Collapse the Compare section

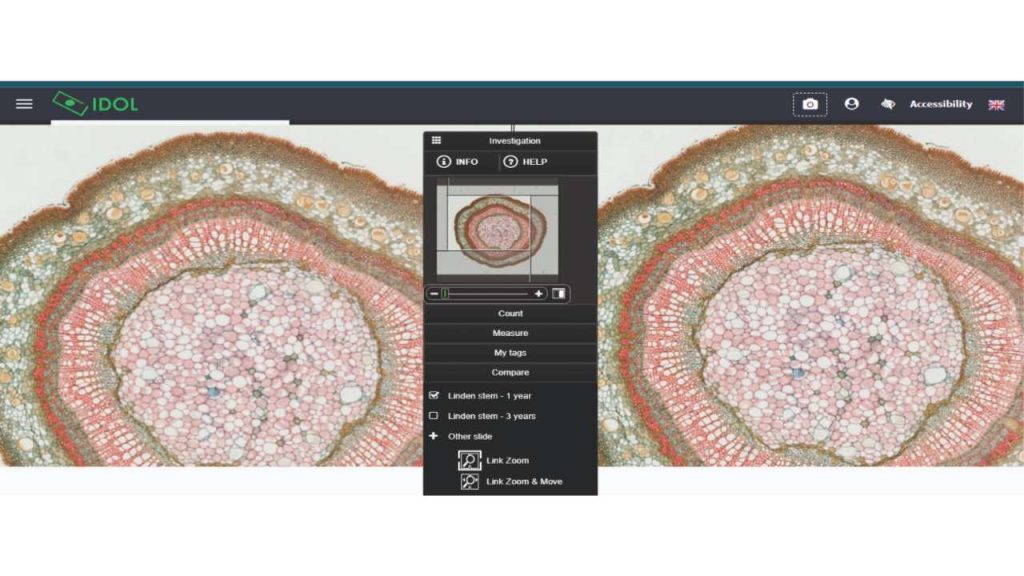(x=510, y=372)
